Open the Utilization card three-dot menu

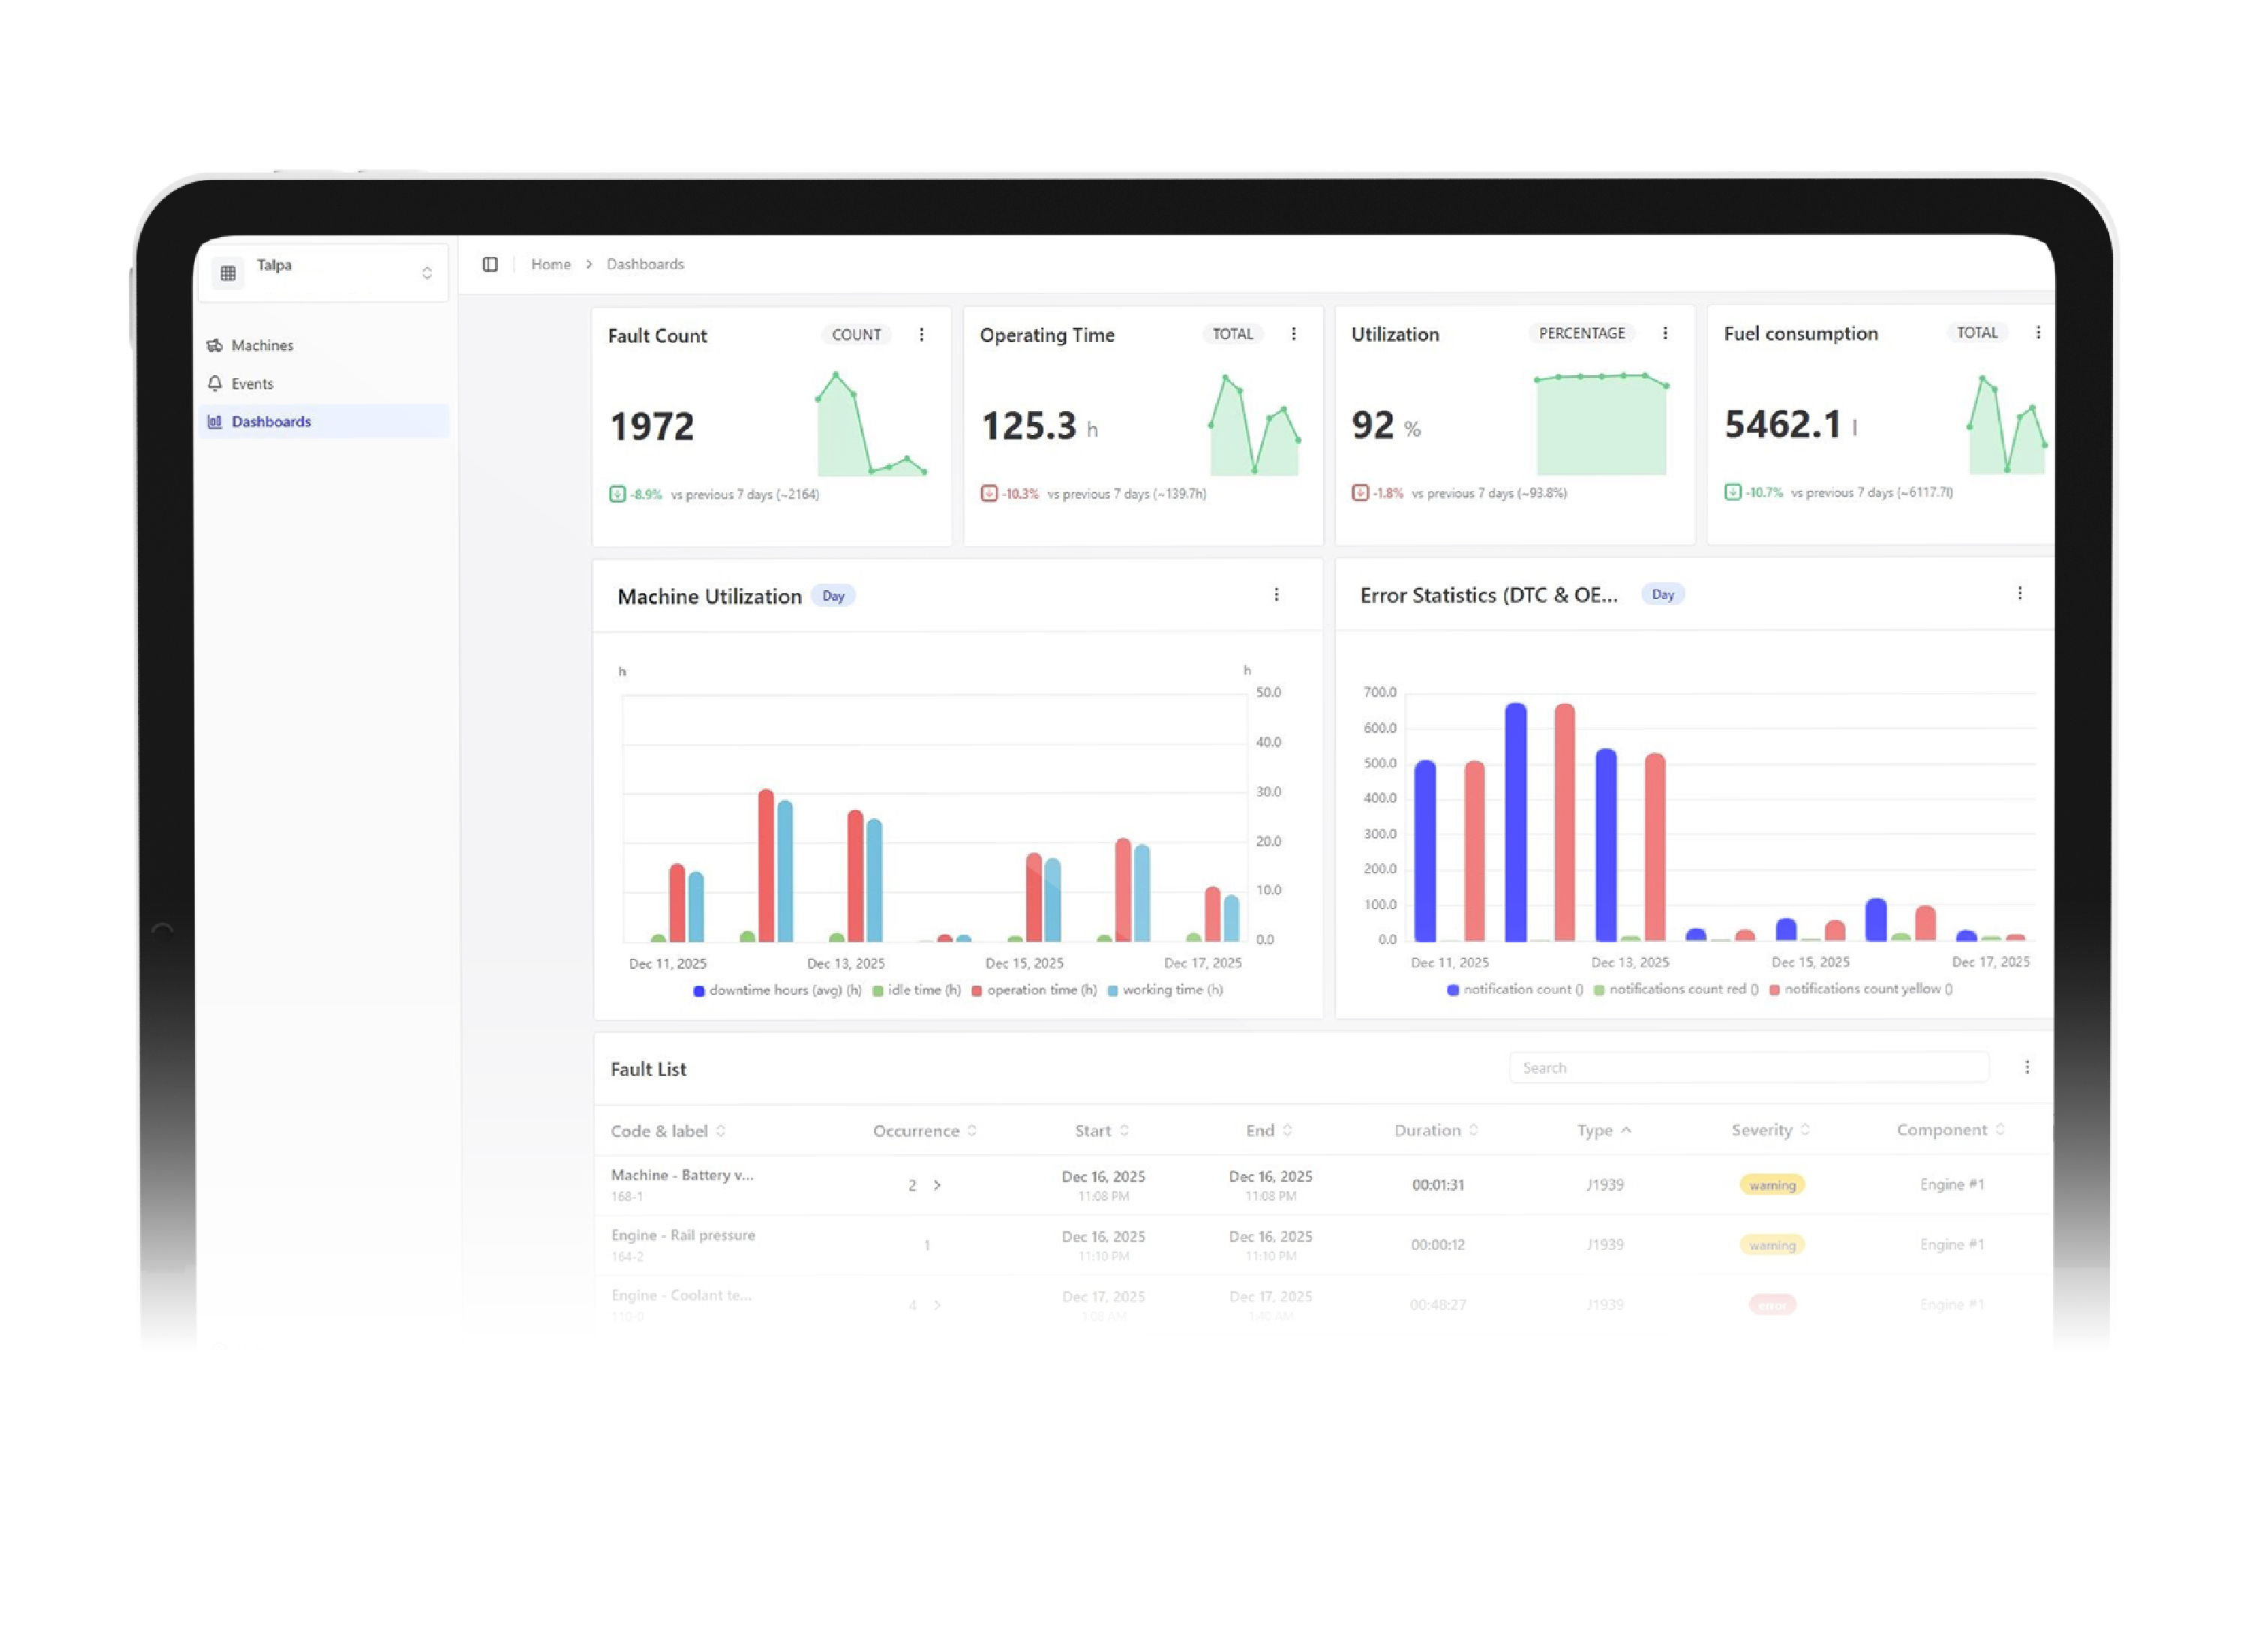[x=1664, y=333]
